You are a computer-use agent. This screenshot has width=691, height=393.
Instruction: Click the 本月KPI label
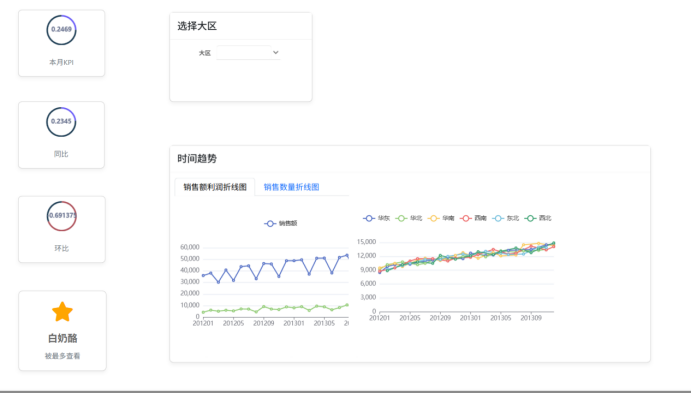pyautogui.click(x=61, y=62)
